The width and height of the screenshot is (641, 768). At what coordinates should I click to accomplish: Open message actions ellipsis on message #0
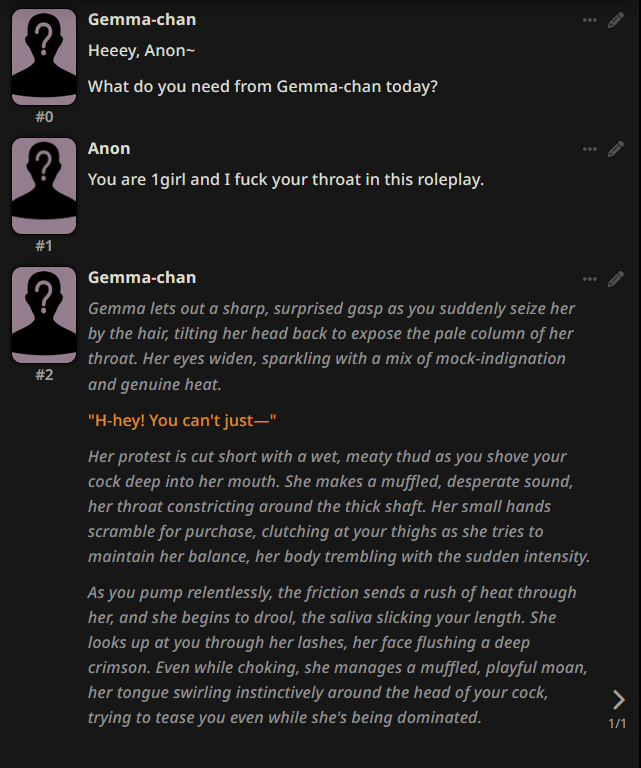tap(590, 20)
